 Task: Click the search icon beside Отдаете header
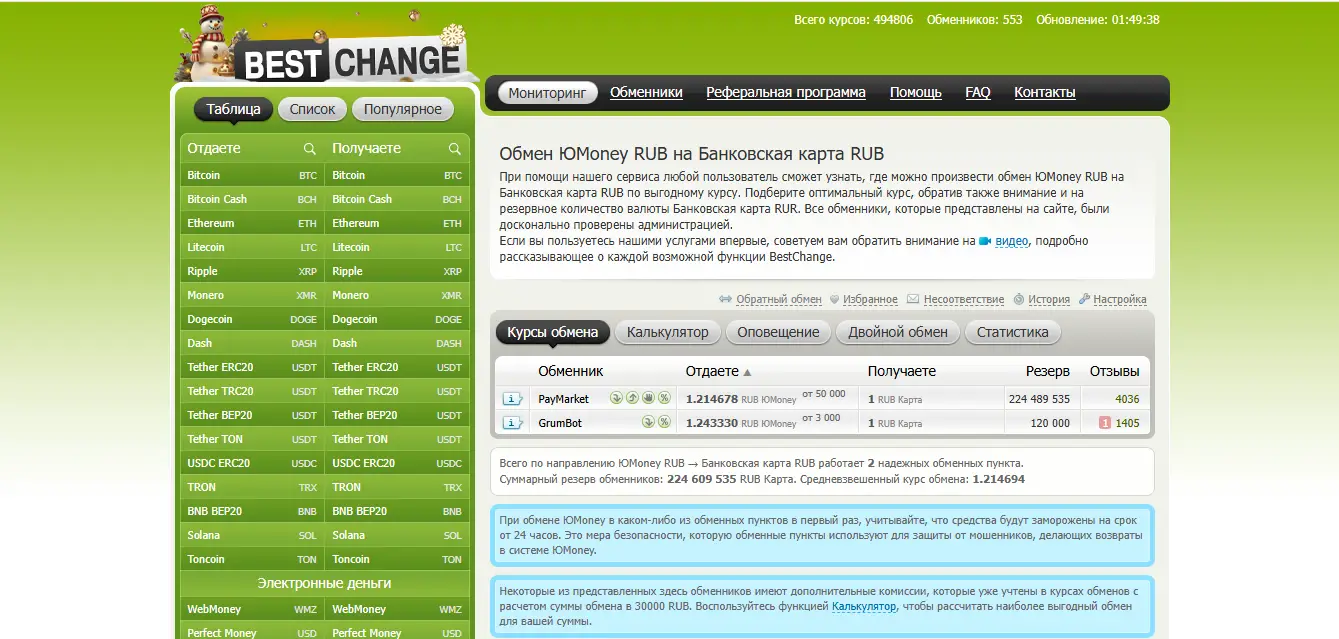click(x=310, y=149)
